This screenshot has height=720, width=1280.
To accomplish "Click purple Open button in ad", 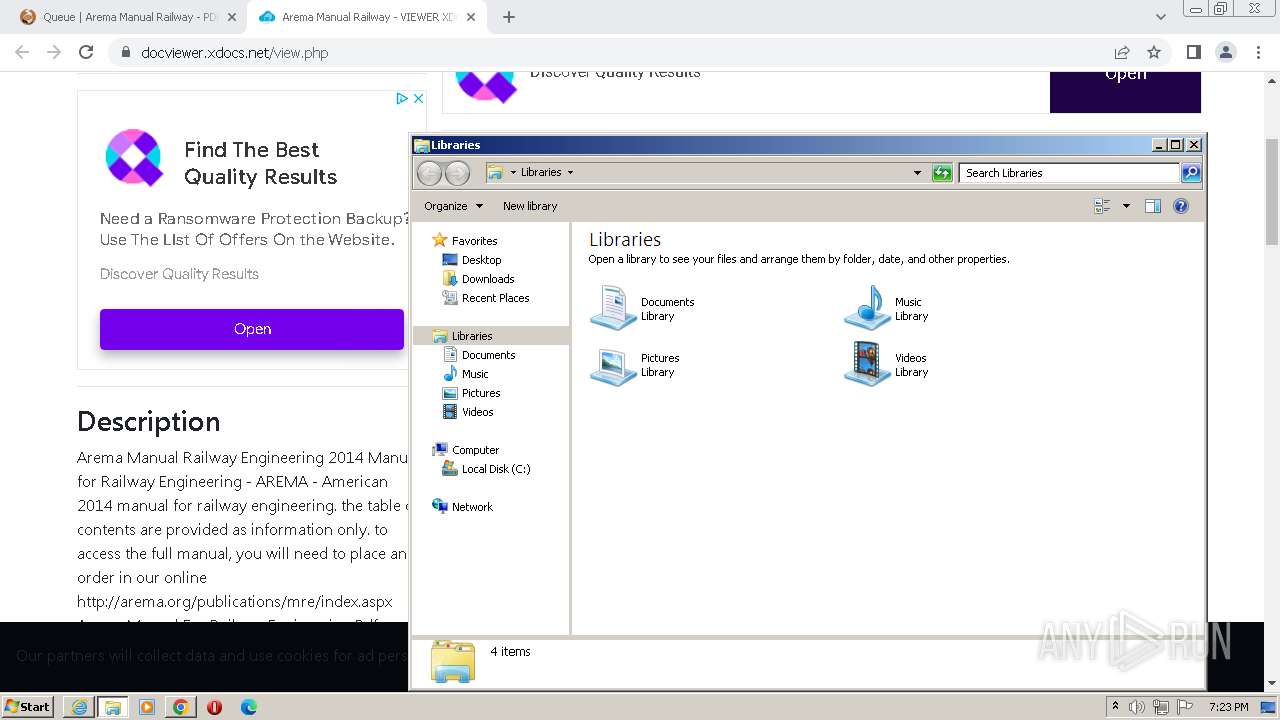I will point(252,329).
